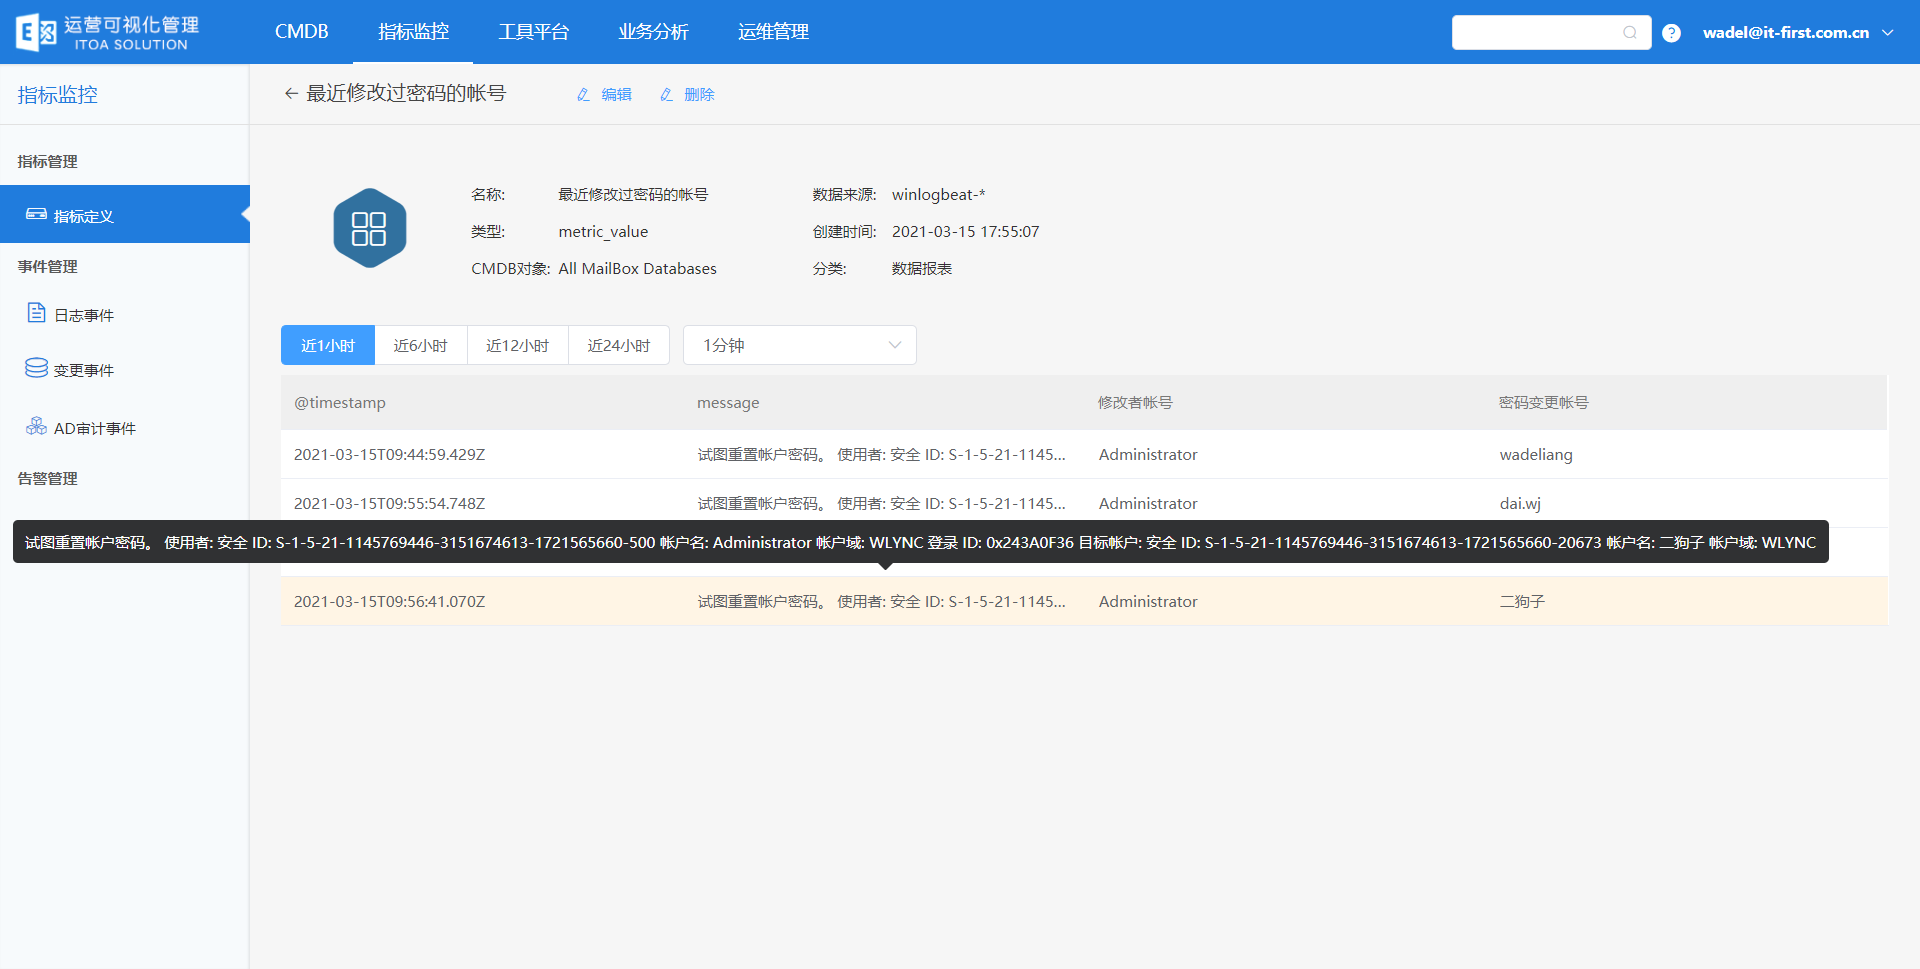Open the CMDB menu

point(302,32)
